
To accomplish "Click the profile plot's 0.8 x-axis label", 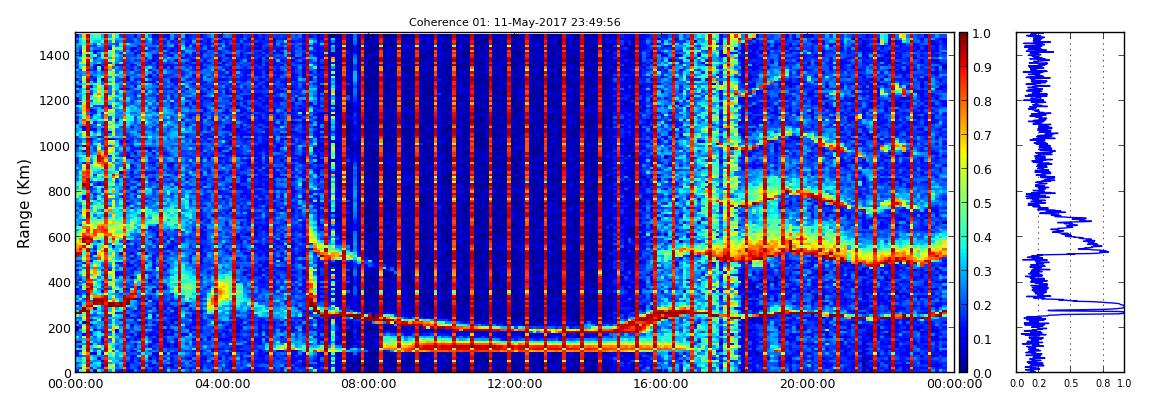I will click(1103, 384).
